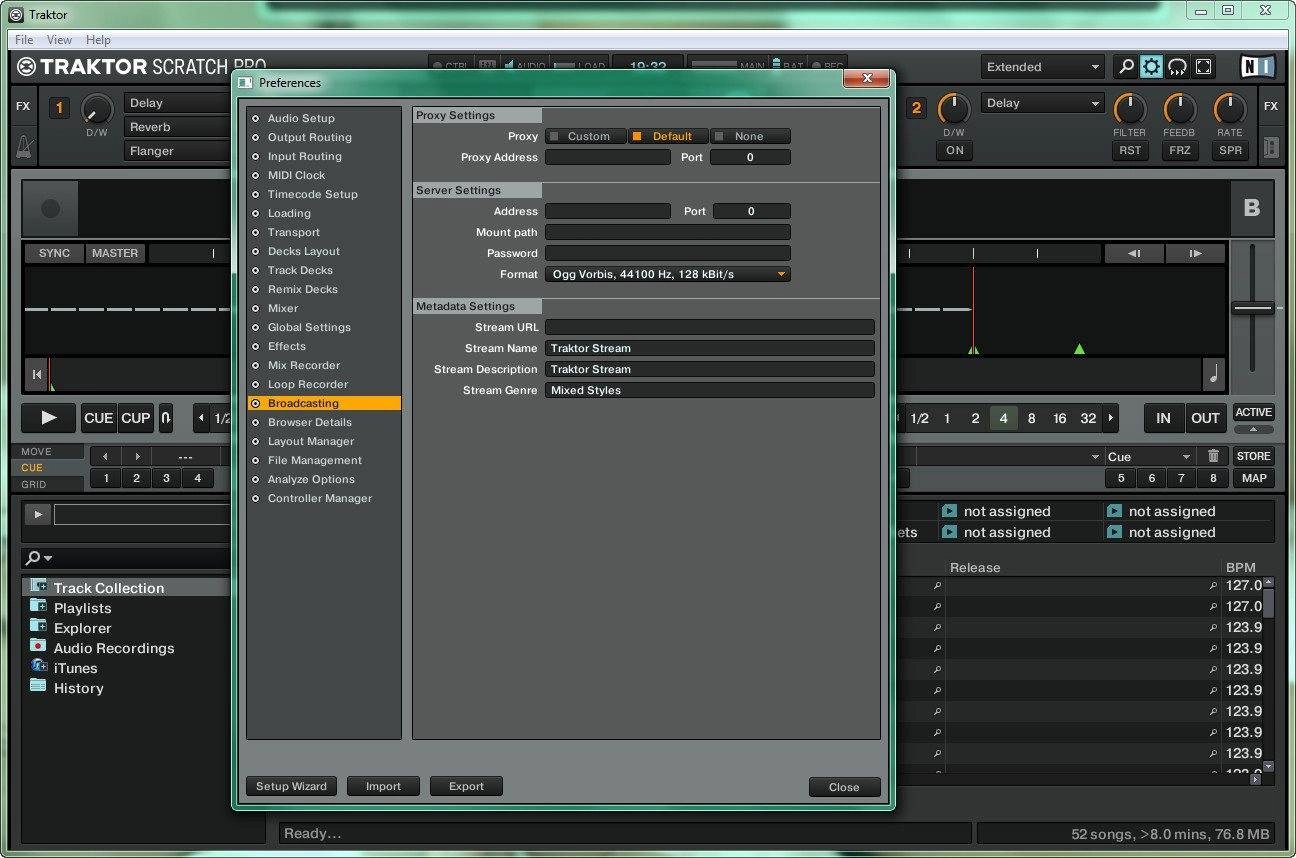Open the left FX panel button
This screenshot has width=1296, height=858.
23,106
